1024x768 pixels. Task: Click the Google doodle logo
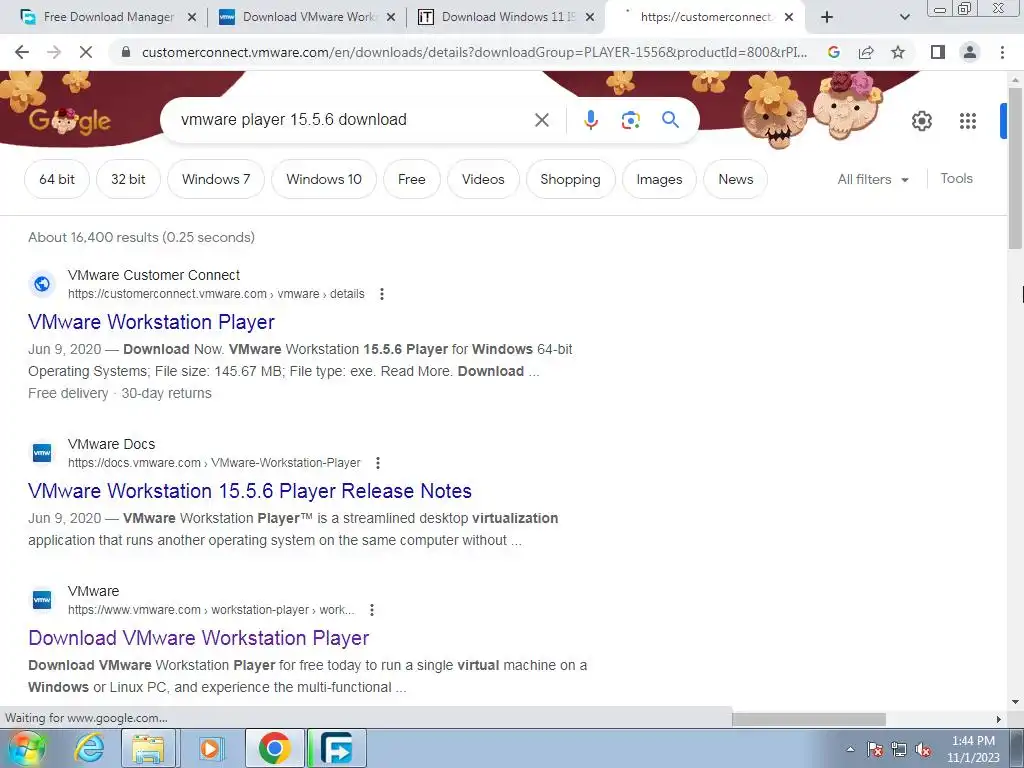click(x=70, y=121)
